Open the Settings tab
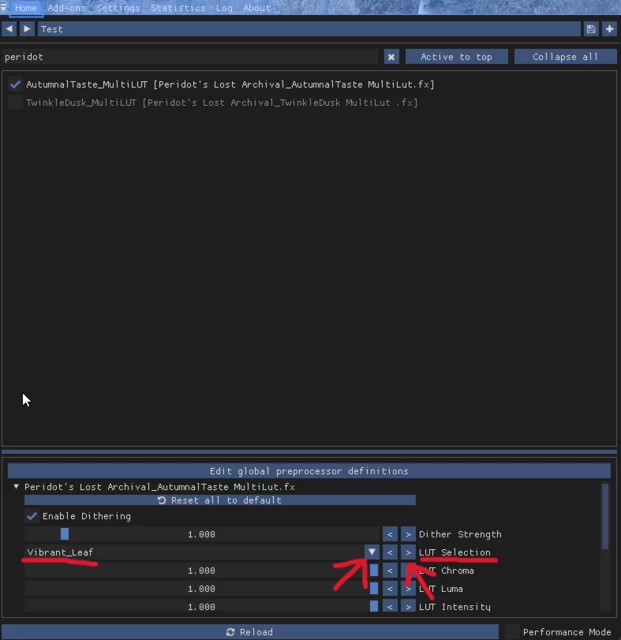 (118, 8)
